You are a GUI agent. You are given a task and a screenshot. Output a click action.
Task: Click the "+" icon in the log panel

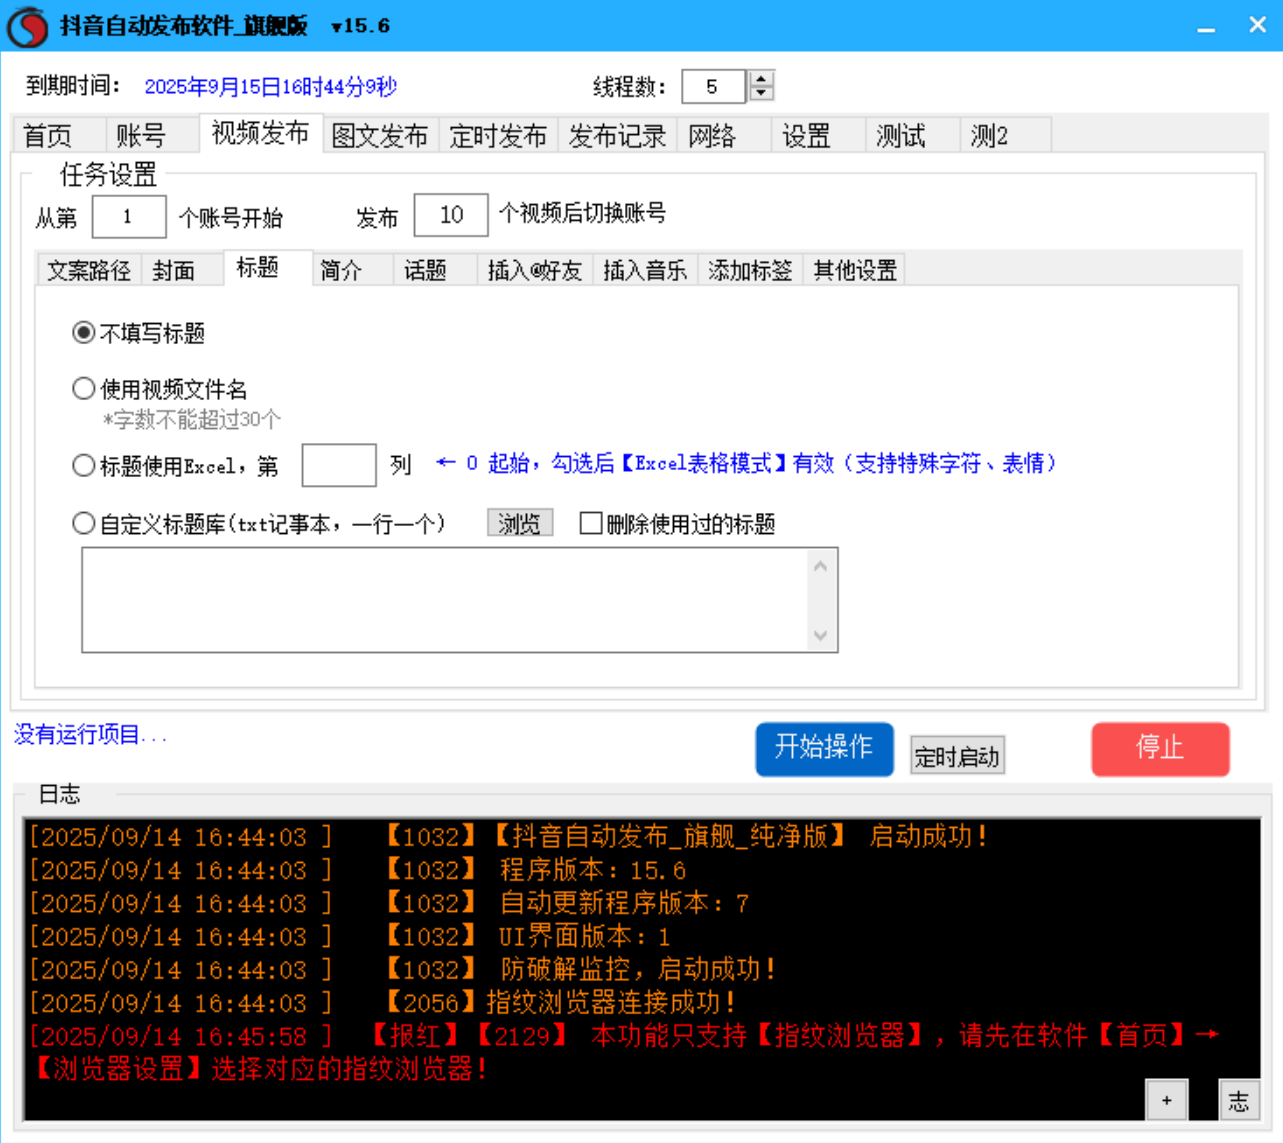click(1166, 1099)
